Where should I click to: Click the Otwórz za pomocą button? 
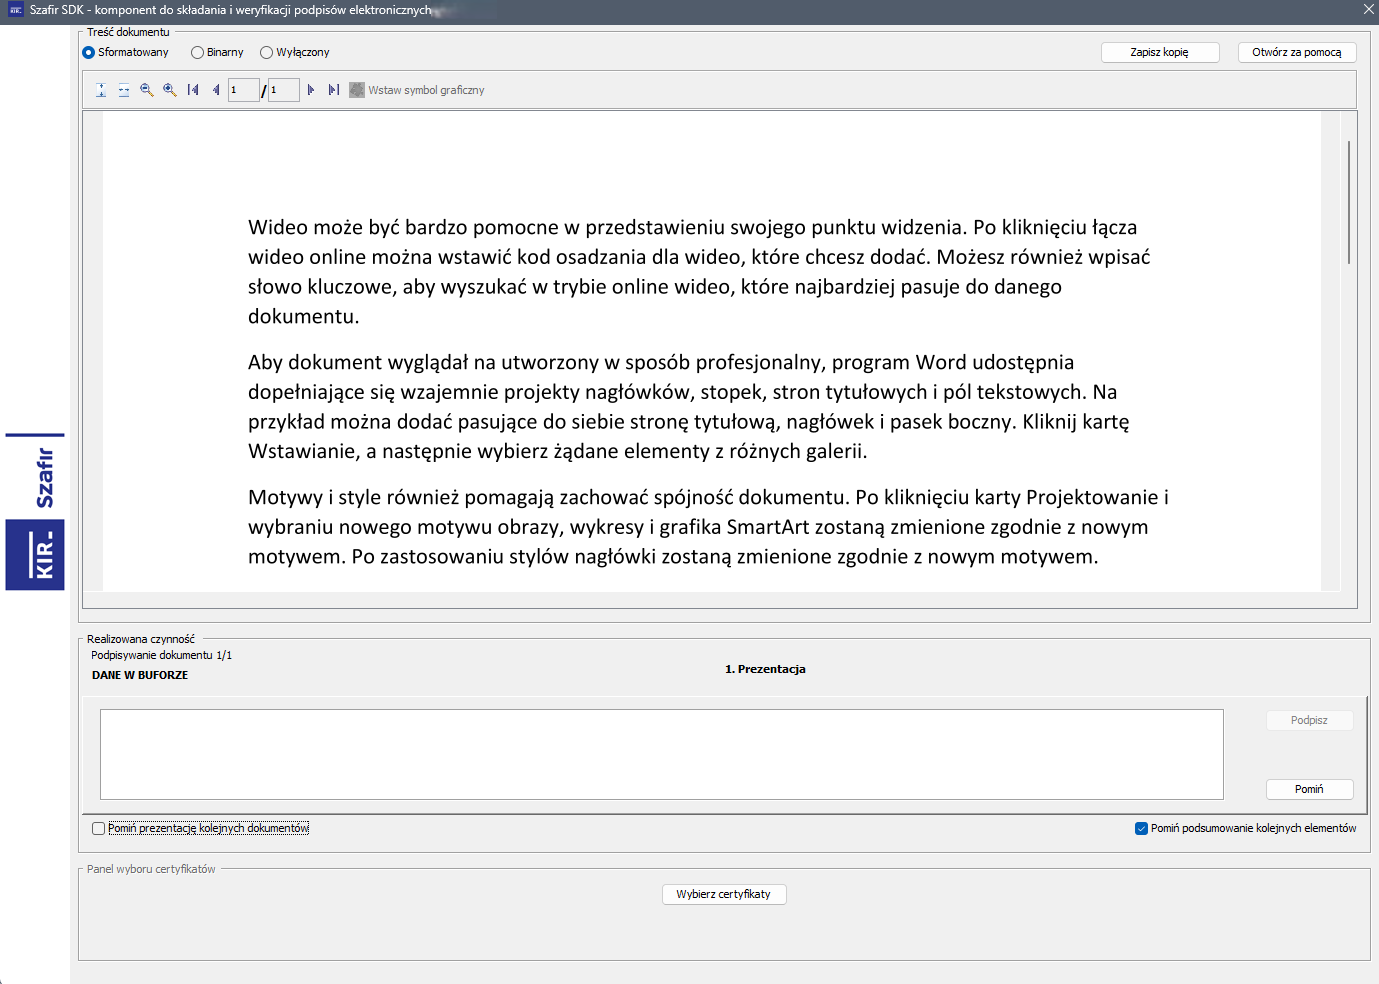1296,53
